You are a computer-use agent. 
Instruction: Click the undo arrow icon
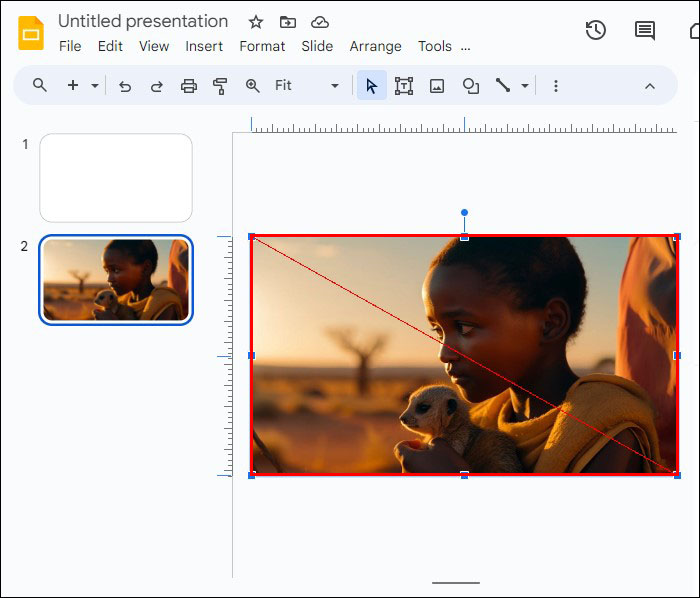125,86
